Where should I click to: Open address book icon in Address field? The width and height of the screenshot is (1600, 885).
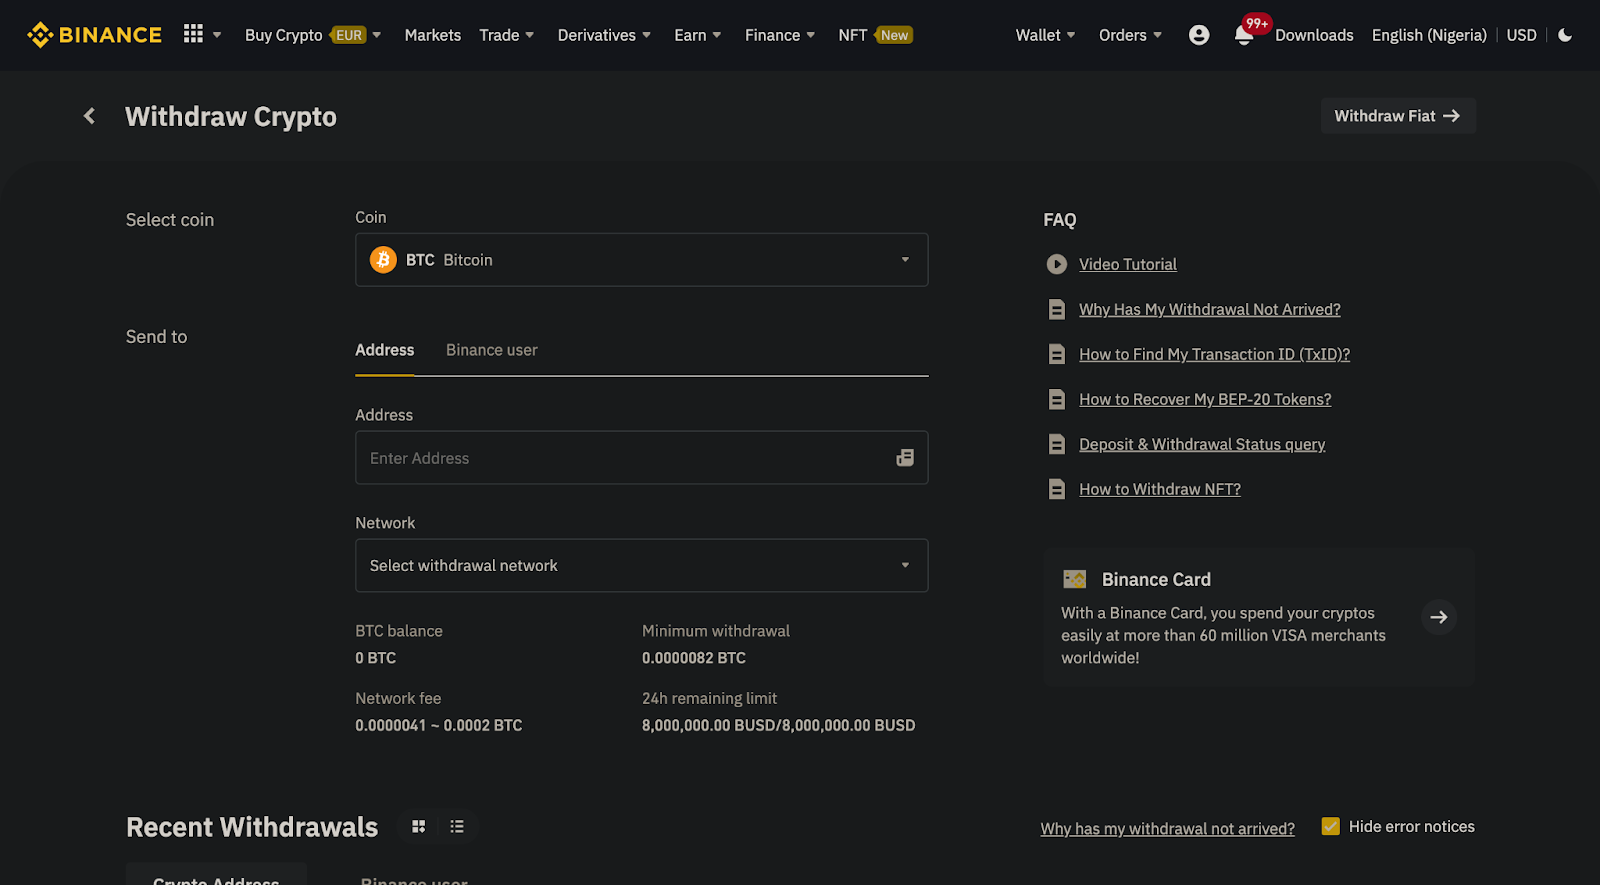(x=905, y=458)
